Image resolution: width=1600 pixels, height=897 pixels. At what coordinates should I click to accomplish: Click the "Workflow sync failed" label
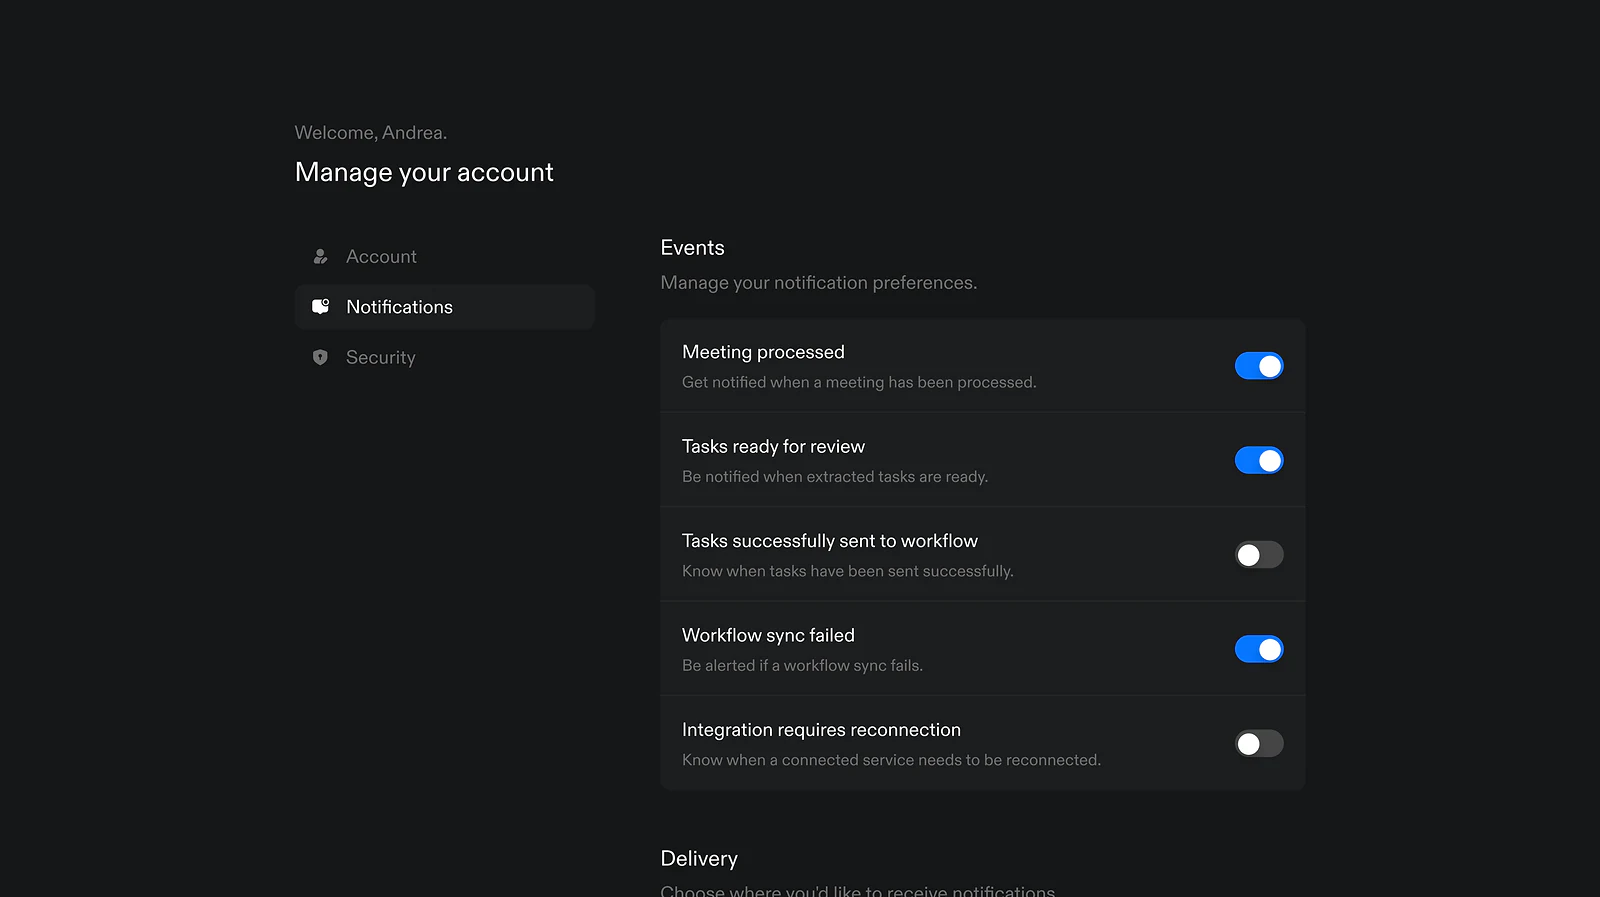[x=768, y=635]
